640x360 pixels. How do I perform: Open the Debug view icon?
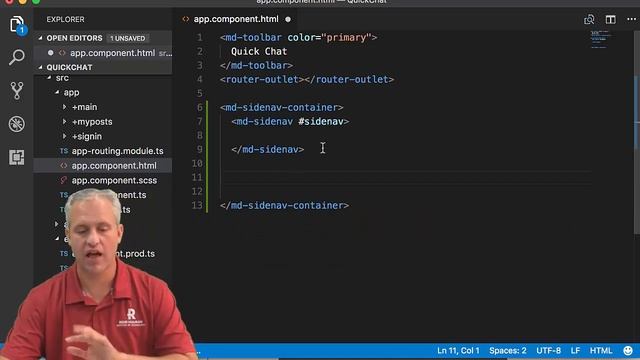pyautogui.click(x=17, y=124)
